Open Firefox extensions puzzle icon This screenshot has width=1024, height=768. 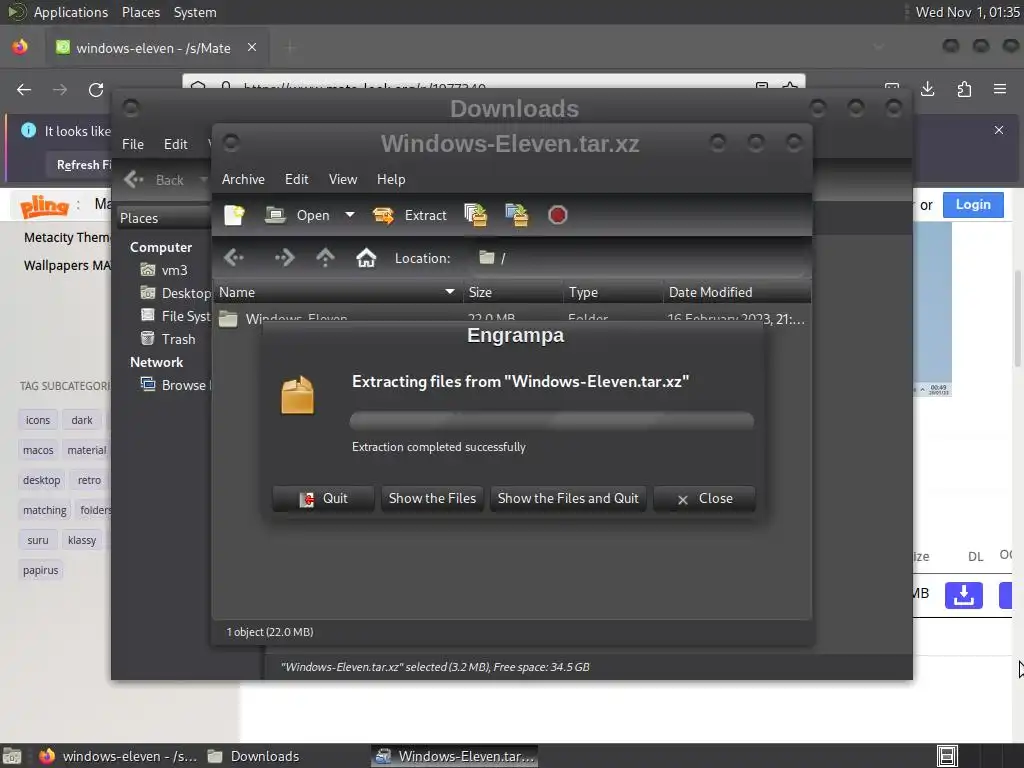pos(964,89)
